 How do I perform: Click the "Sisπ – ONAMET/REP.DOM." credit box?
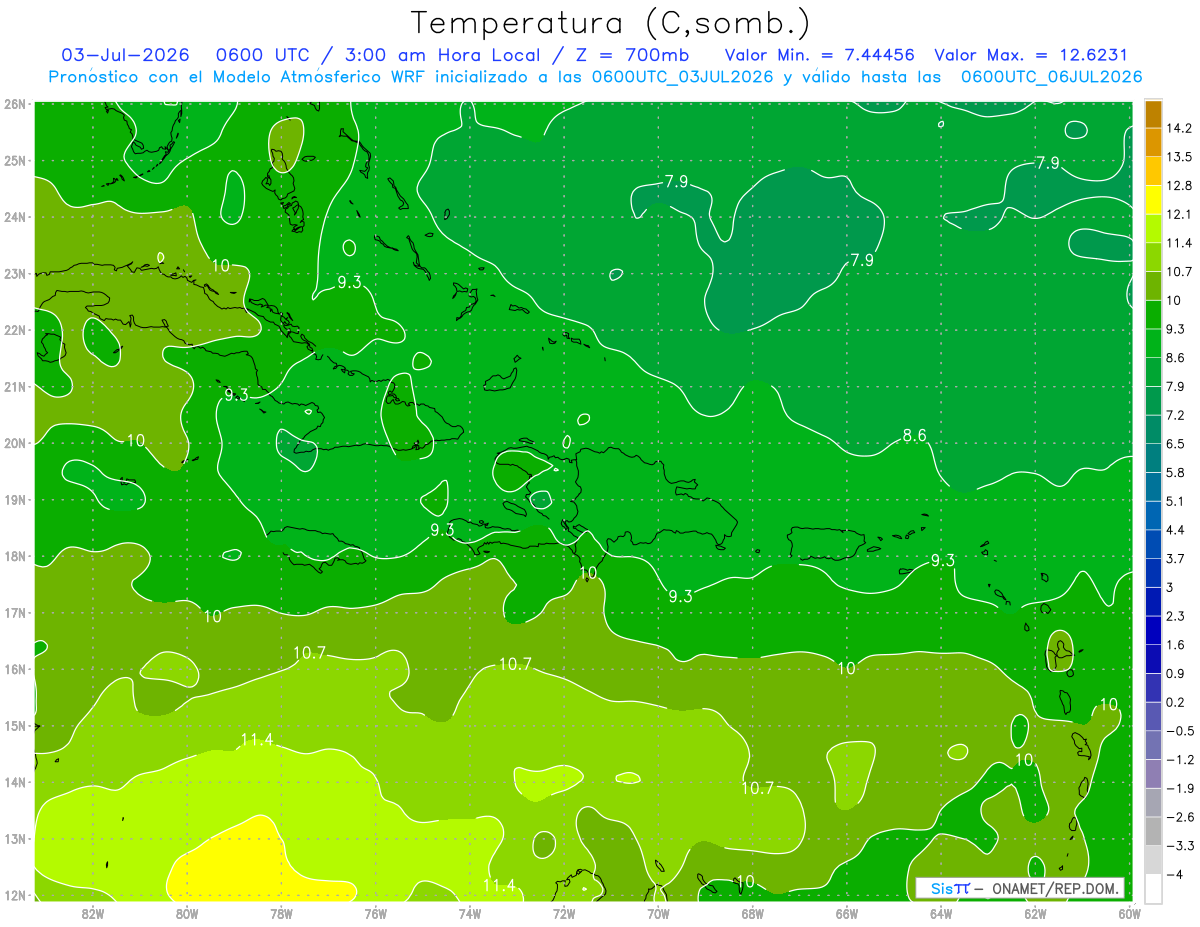click(1020, 888)
